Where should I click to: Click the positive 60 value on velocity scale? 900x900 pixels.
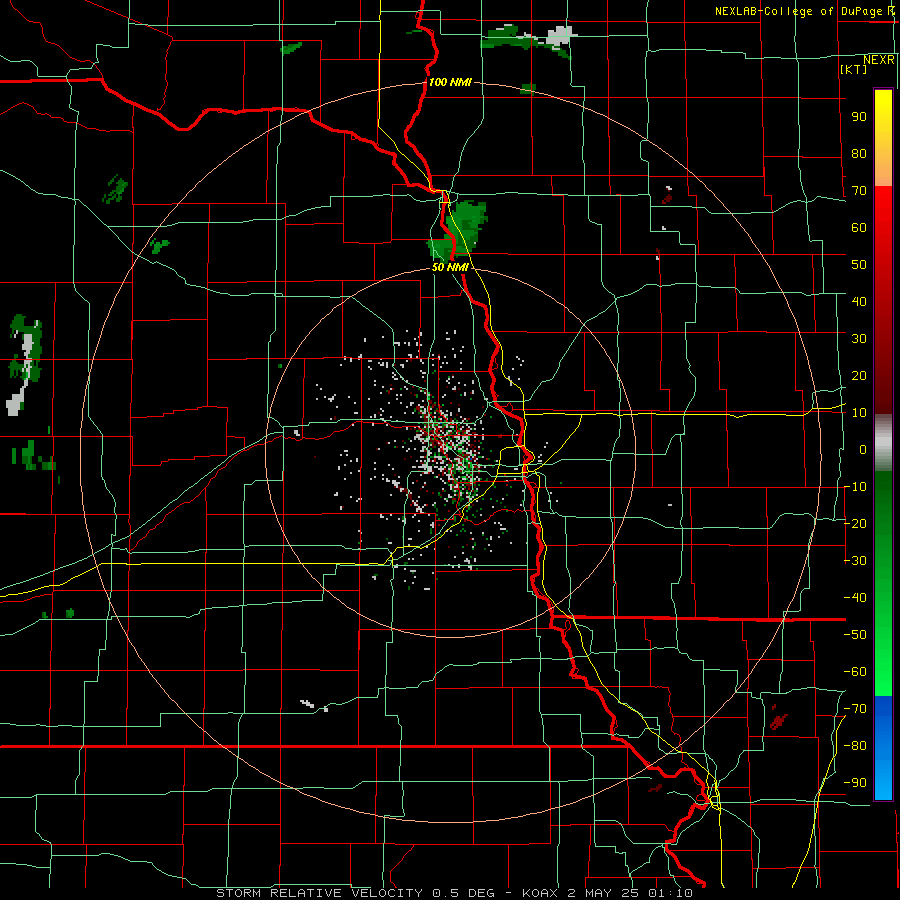point(859,227)
